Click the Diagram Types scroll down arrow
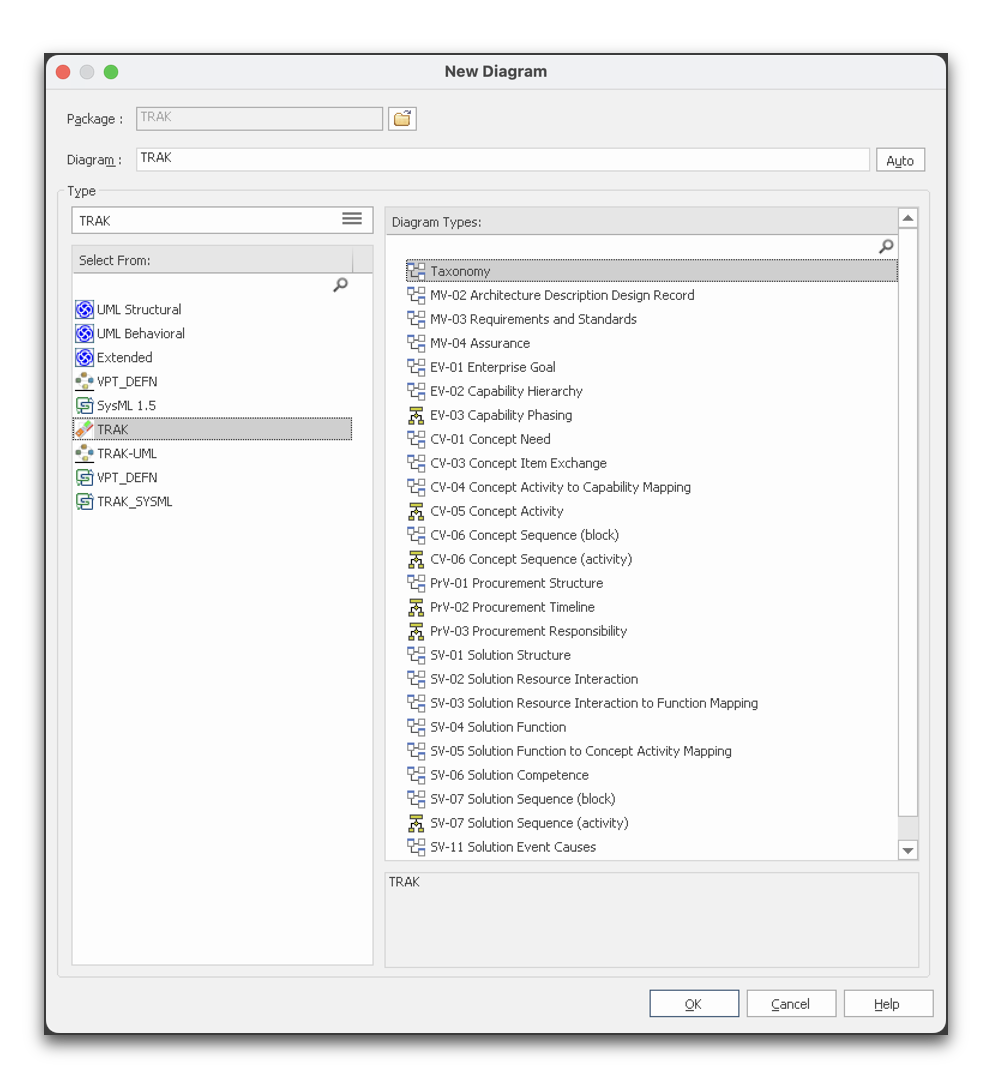The image size is (992, 1087). [x=907, y=851]
